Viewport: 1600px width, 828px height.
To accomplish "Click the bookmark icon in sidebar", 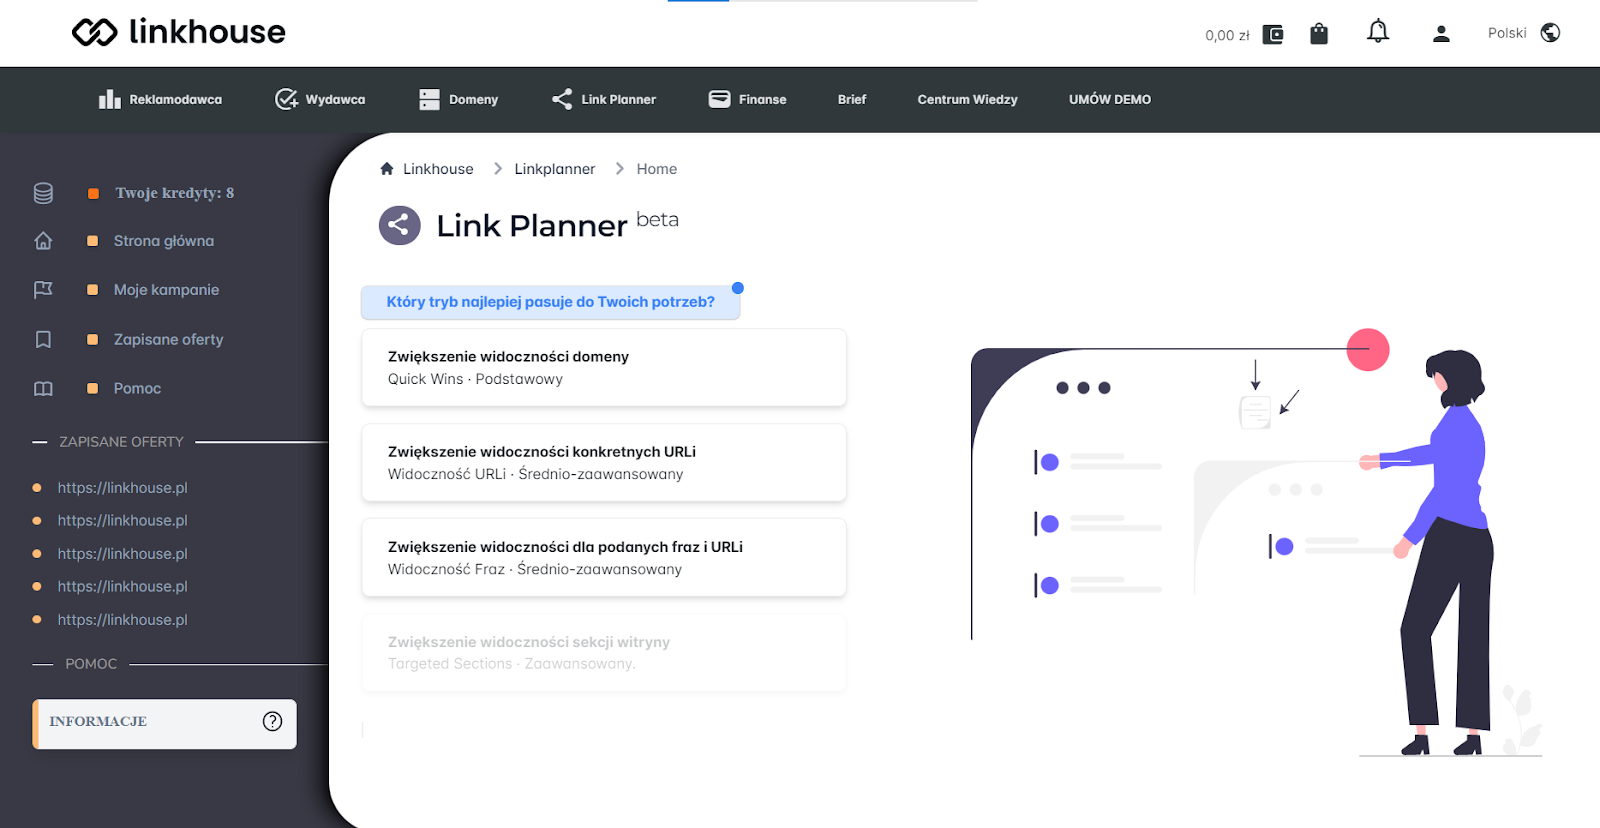I will point(43,340).
